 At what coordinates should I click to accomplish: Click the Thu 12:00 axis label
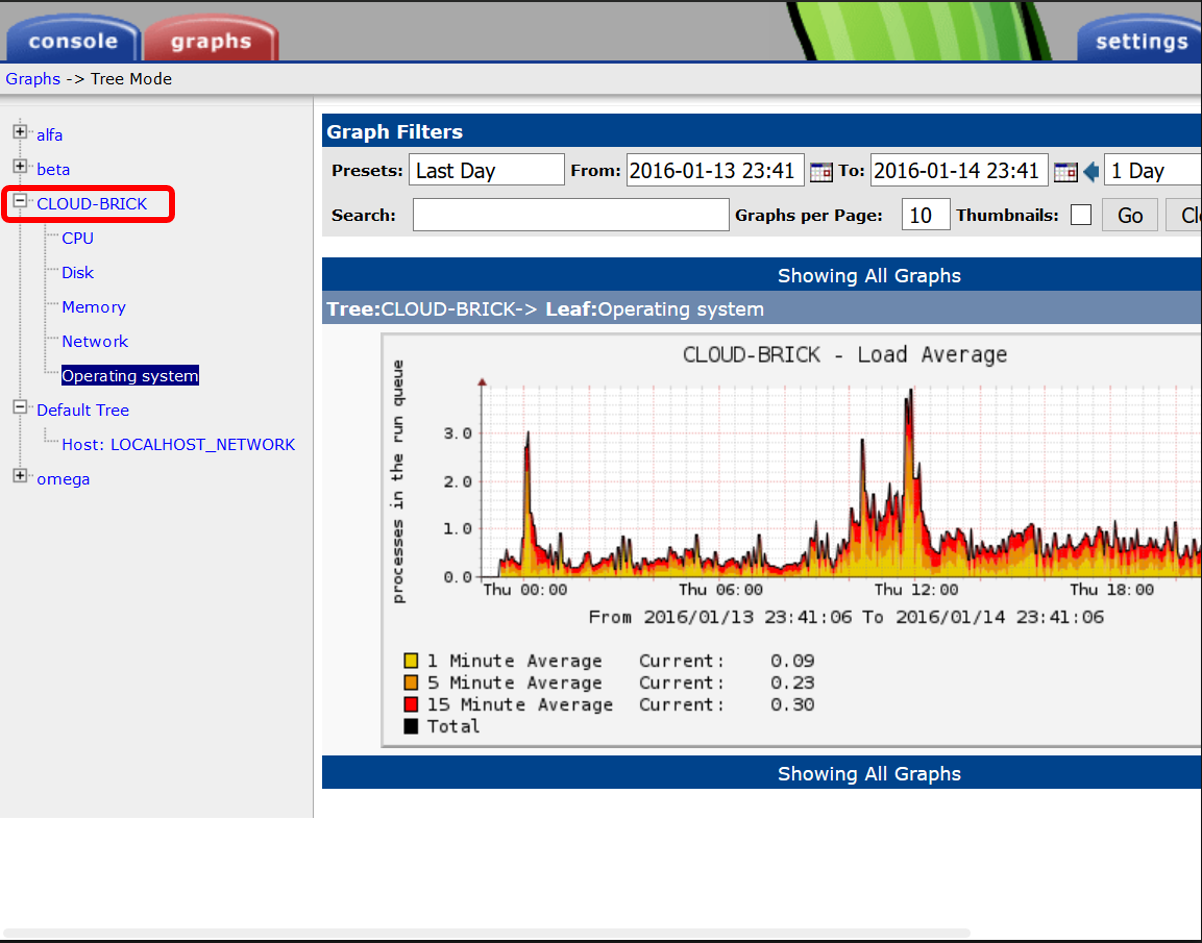click(916, 590)
